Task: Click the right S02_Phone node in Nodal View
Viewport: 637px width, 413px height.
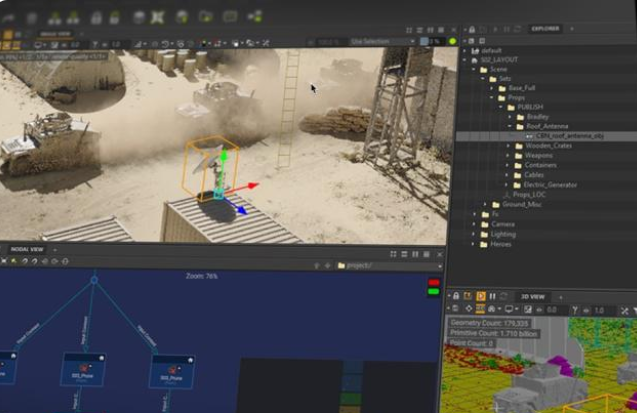Action: (172, 371)
